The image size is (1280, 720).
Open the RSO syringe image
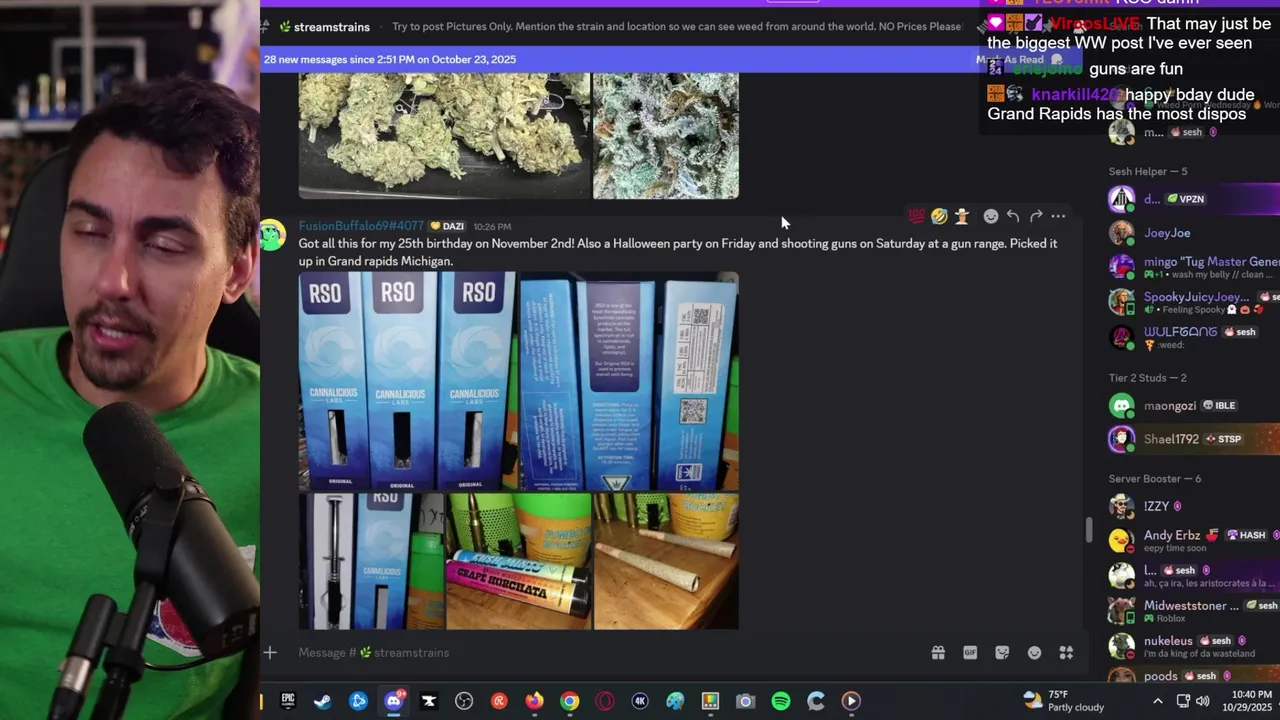(x=371, y=561)
